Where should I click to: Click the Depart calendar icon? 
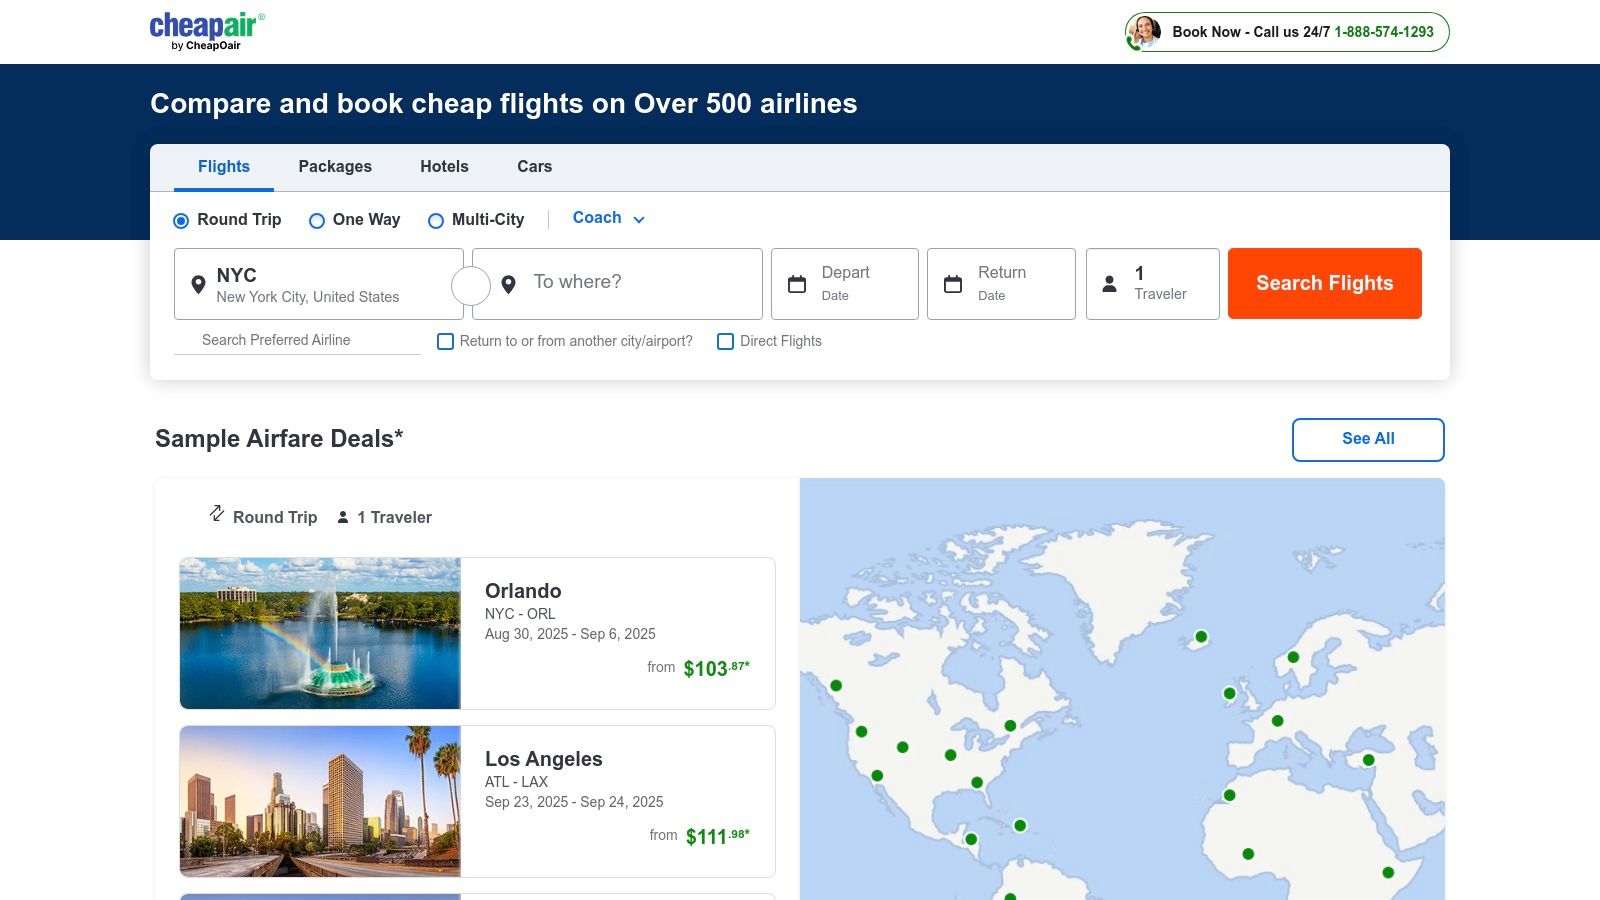tap(797, 284)
